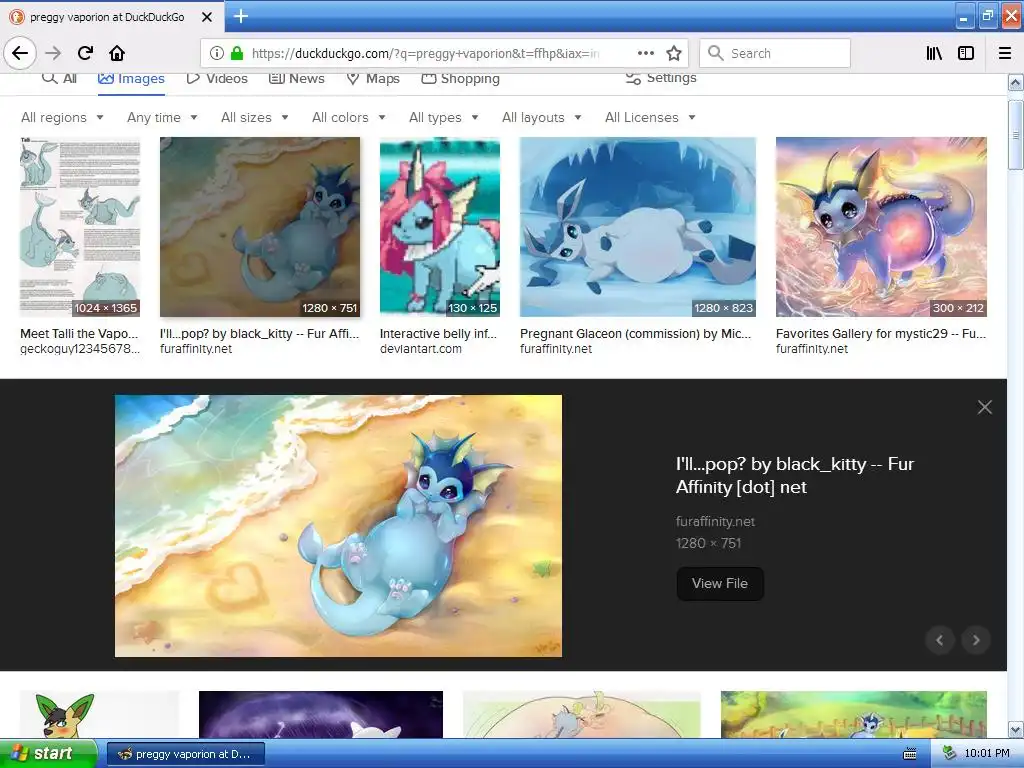
Task: Select the 1280 × 751 beach thumbnail
Action: (260, 227)
